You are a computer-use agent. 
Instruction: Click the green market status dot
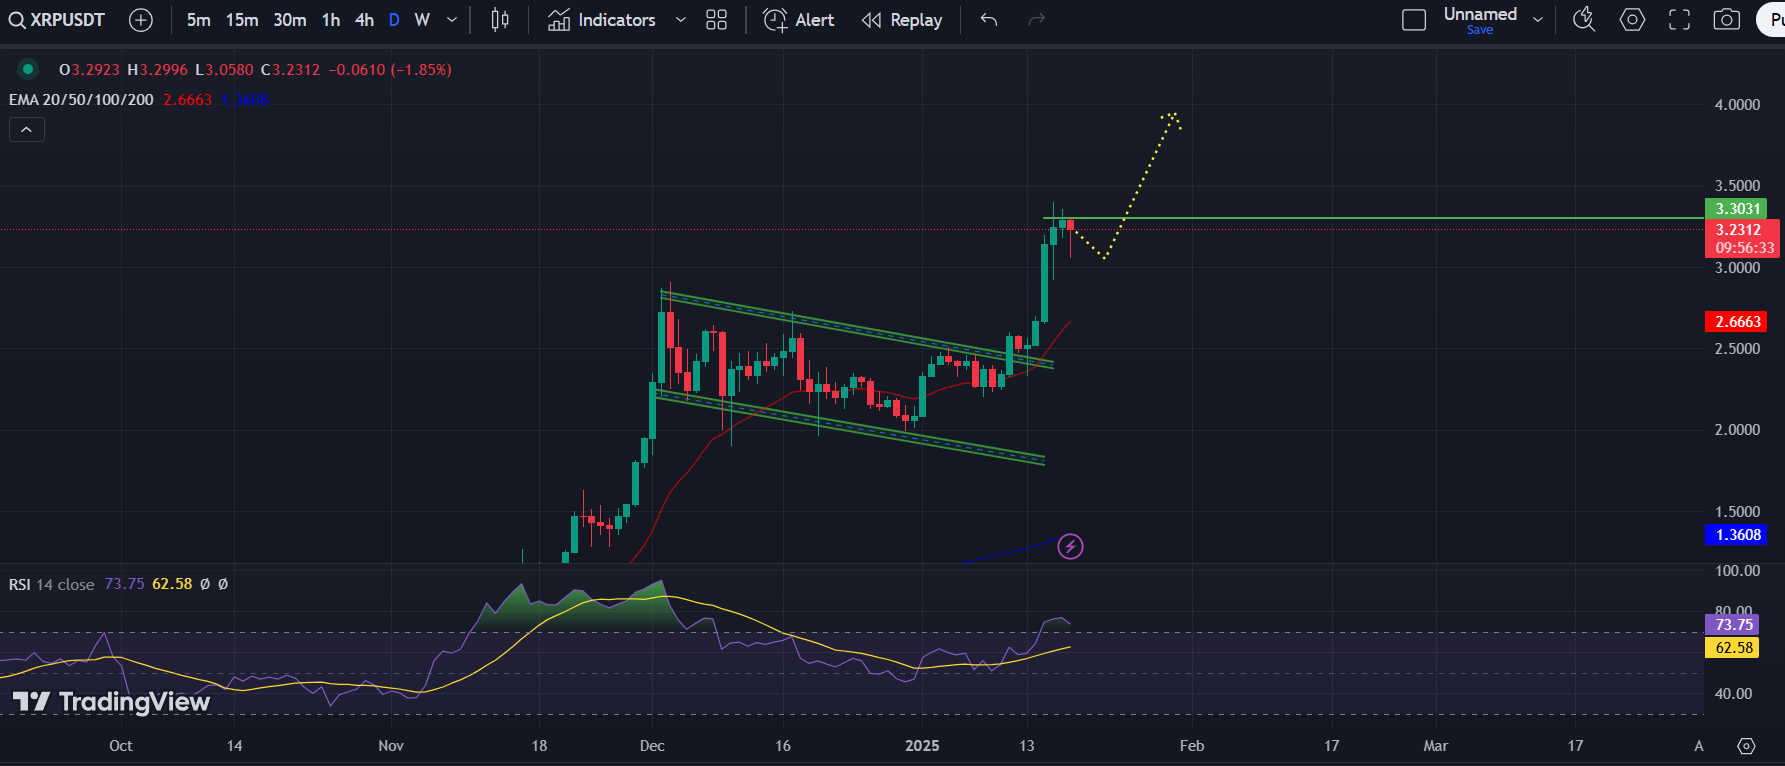click(28, 69)
